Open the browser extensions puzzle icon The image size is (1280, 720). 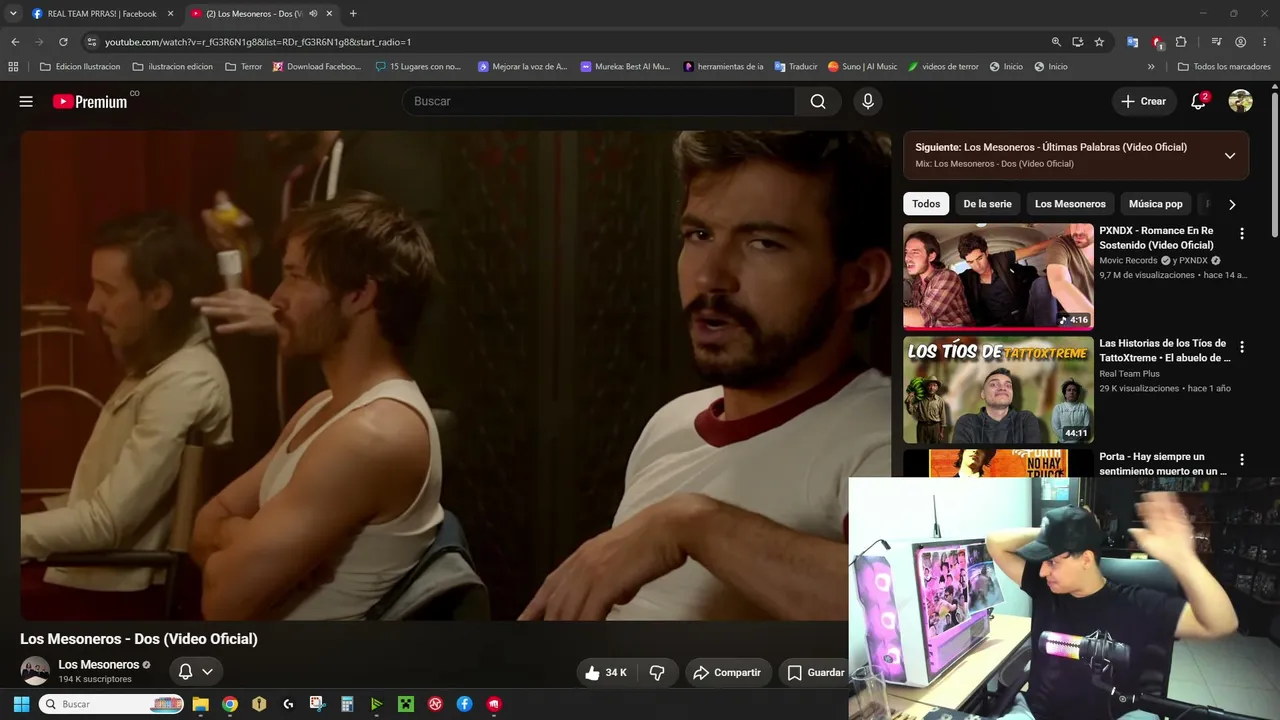pos(1181,42)
